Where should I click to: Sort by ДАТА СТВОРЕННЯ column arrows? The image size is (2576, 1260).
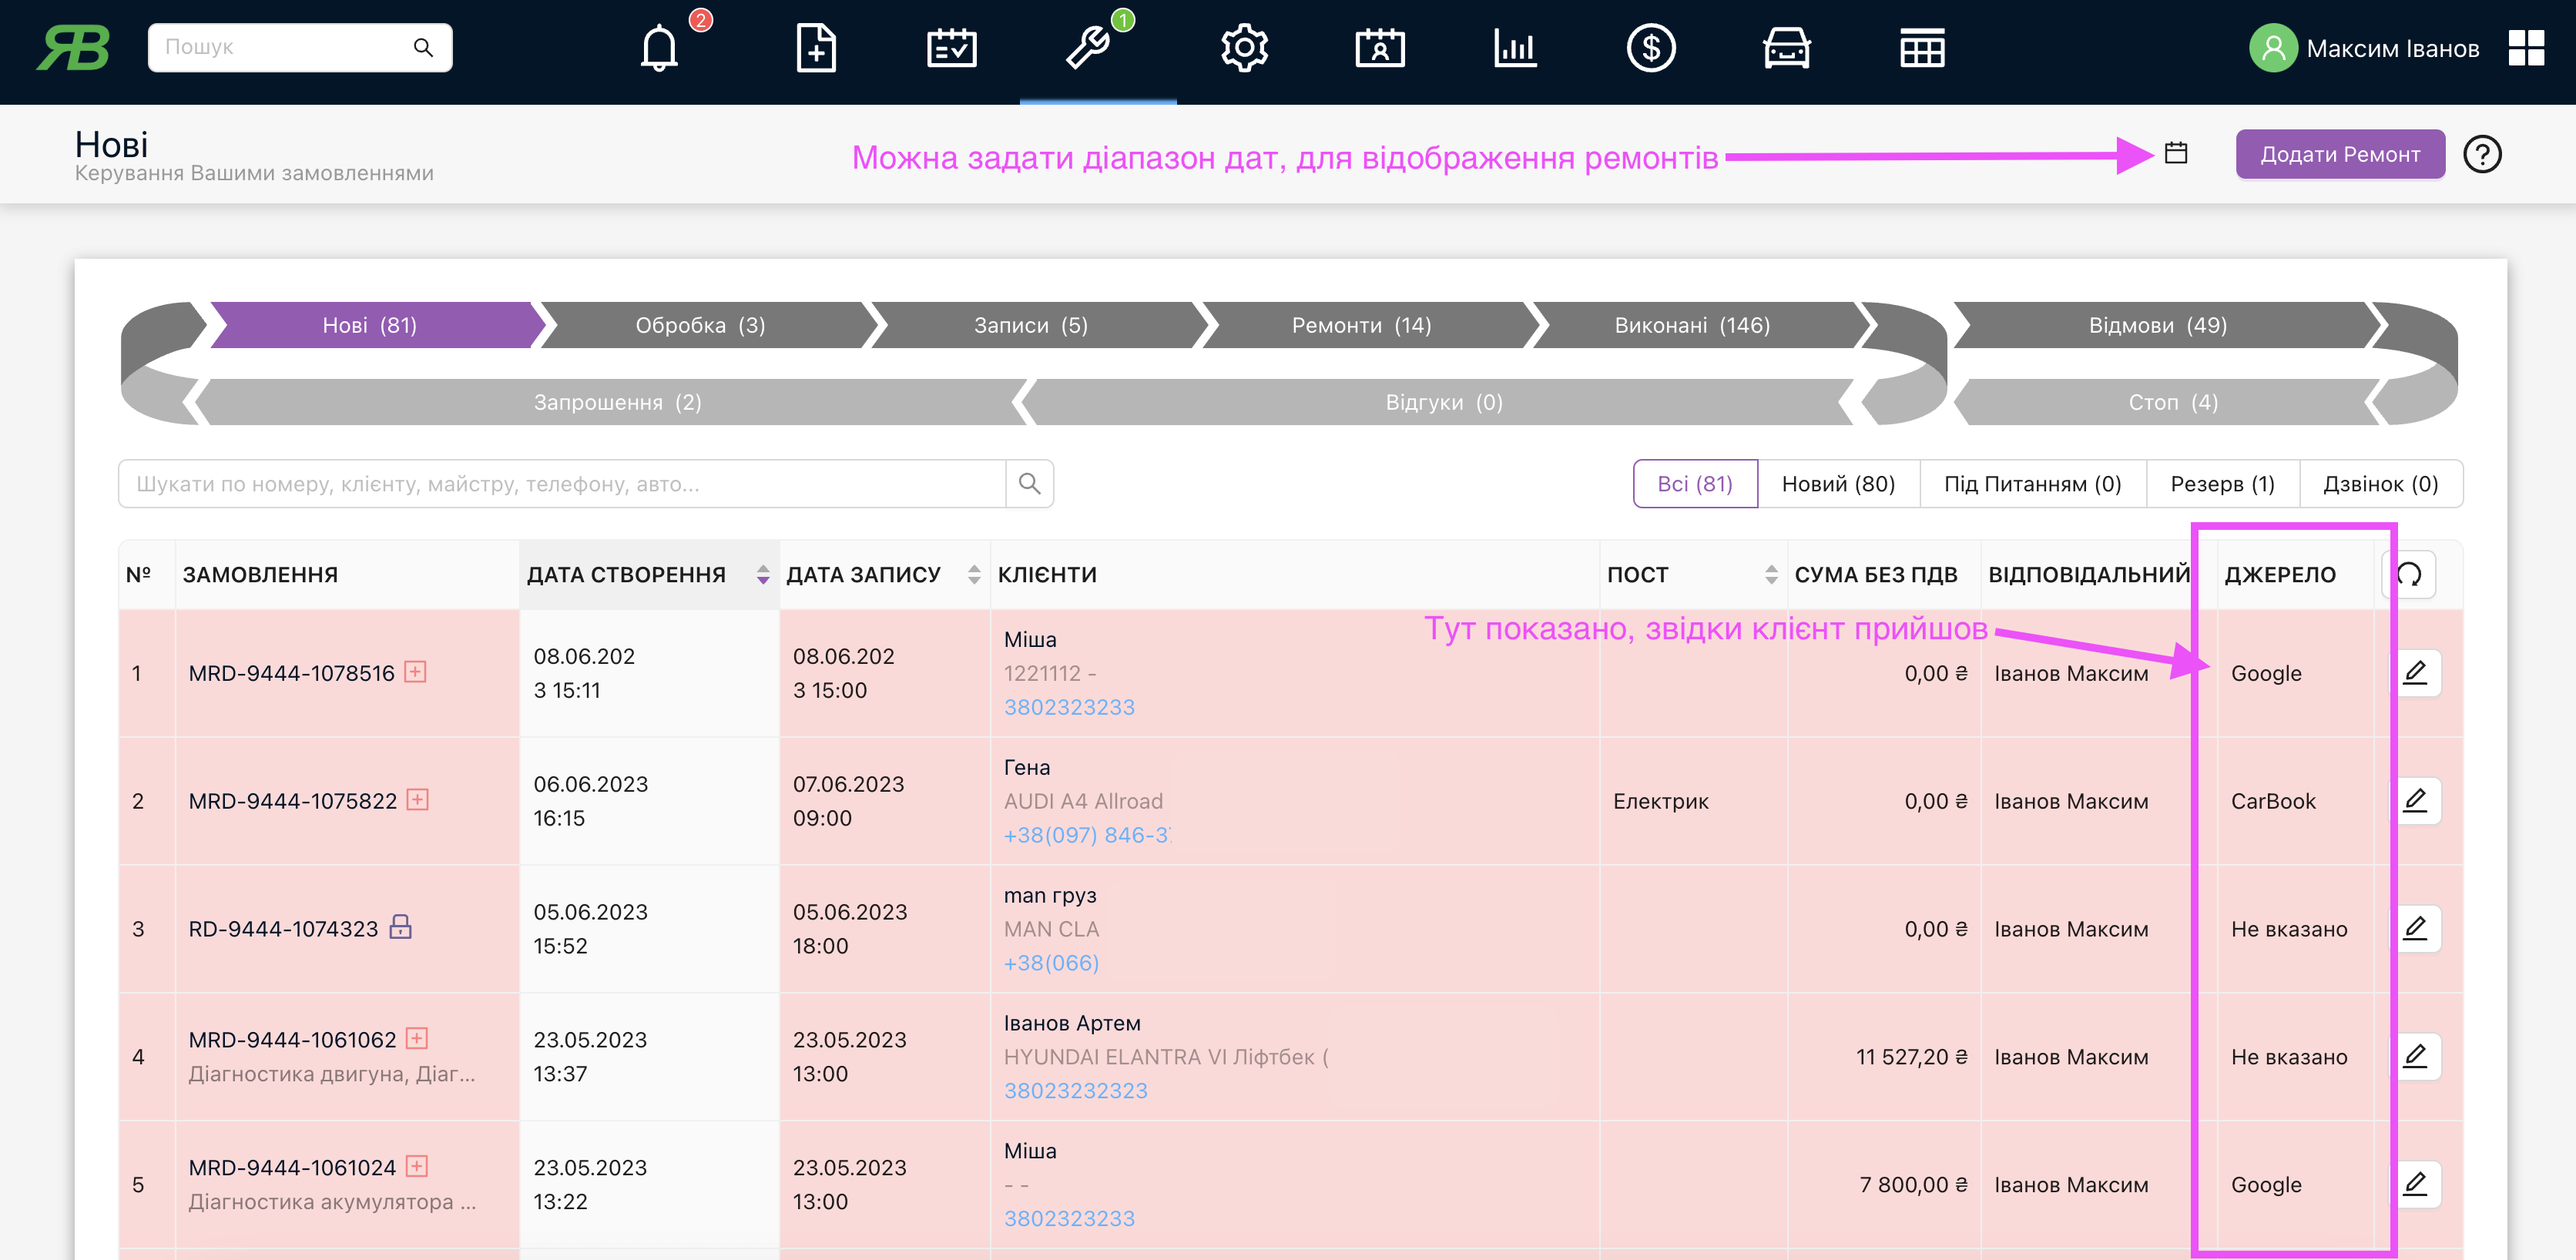pyautogui.click(x=763, y=574)
